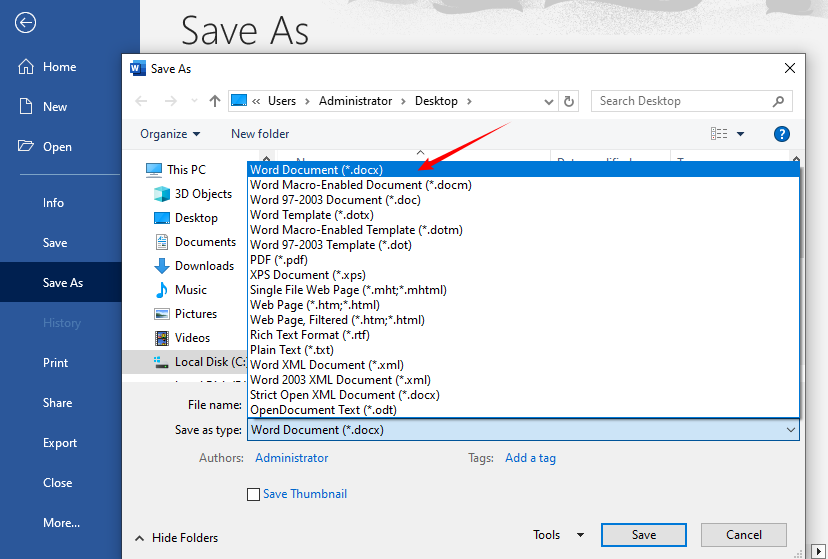This screenshot has height=559, width=828.
Task: Choose Word Macro-Enabled Template (*.dotm)
Action: [523, 230]
